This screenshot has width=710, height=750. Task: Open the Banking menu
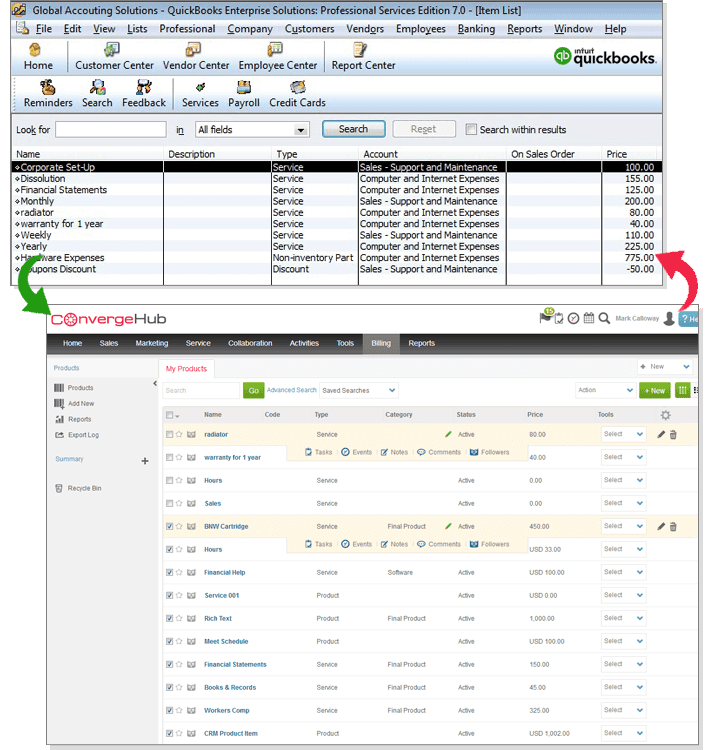476,29
